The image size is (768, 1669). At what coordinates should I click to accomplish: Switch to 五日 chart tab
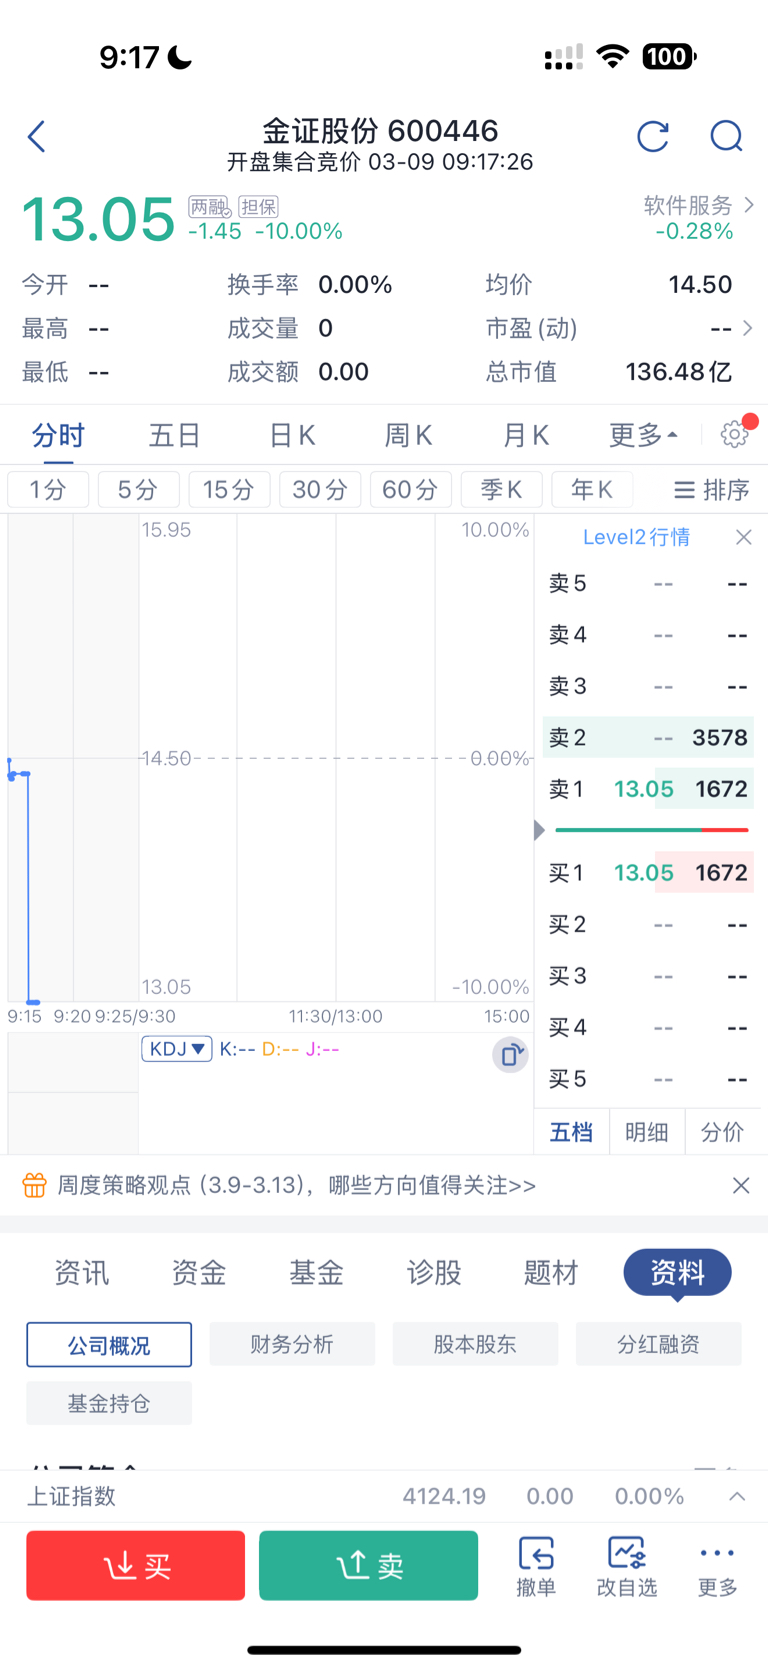pos(175,435)
